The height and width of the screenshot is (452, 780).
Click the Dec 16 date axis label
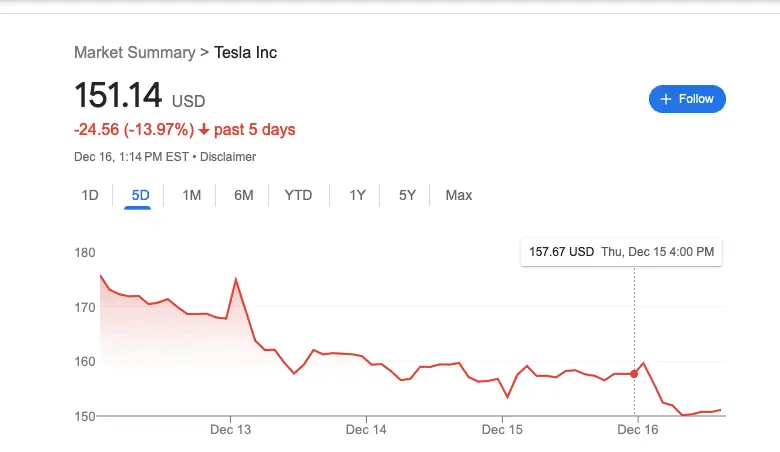coord(638,430)
